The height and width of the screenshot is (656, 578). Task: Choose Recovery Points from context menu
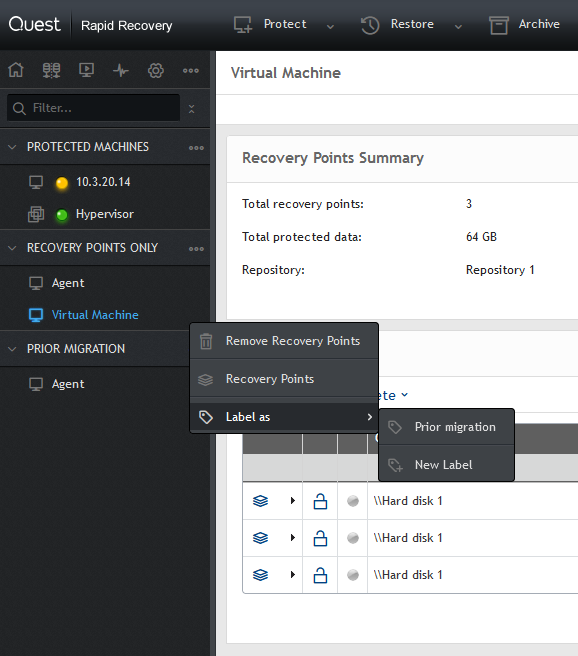[x=284, y=379]
